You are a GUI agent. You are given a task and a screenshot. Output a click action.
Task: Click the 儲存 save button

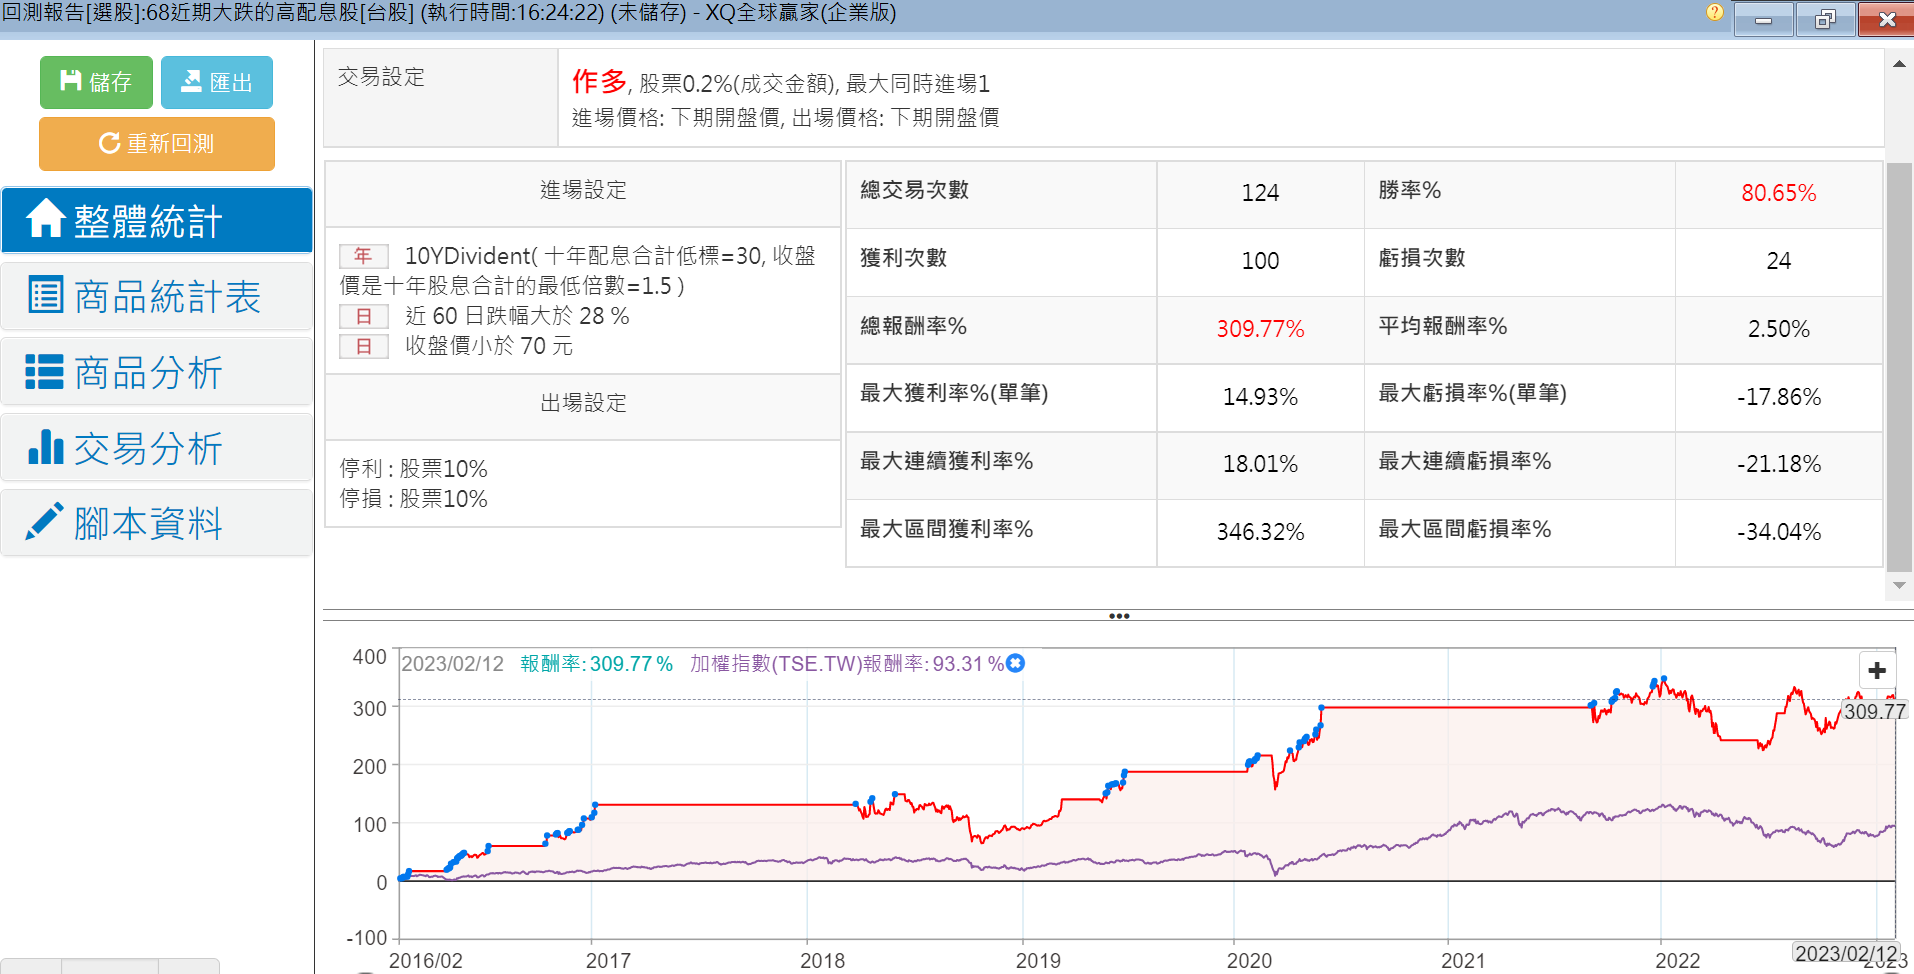pyautogui.click(x=96, y=82)
